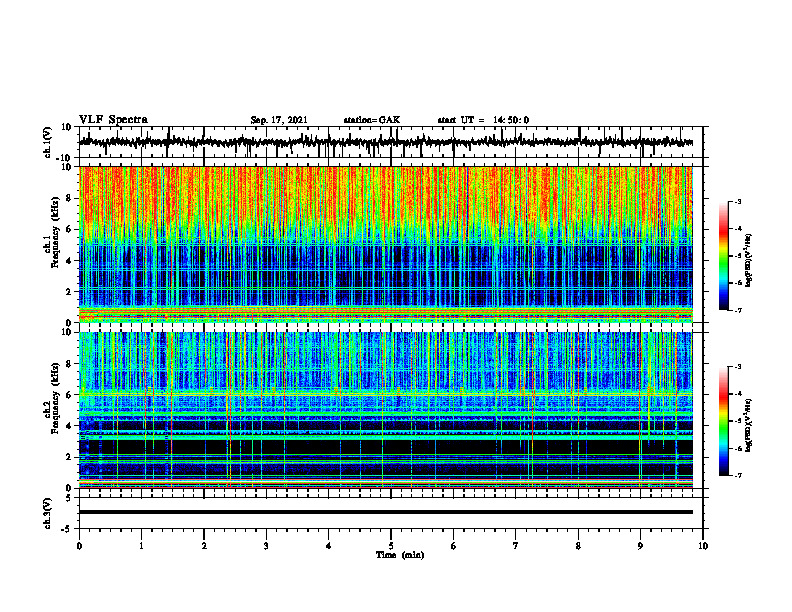Viewport: 792px width, 612px height.
Task: Click time axis tick label "0"
Action: pos(79,546)
